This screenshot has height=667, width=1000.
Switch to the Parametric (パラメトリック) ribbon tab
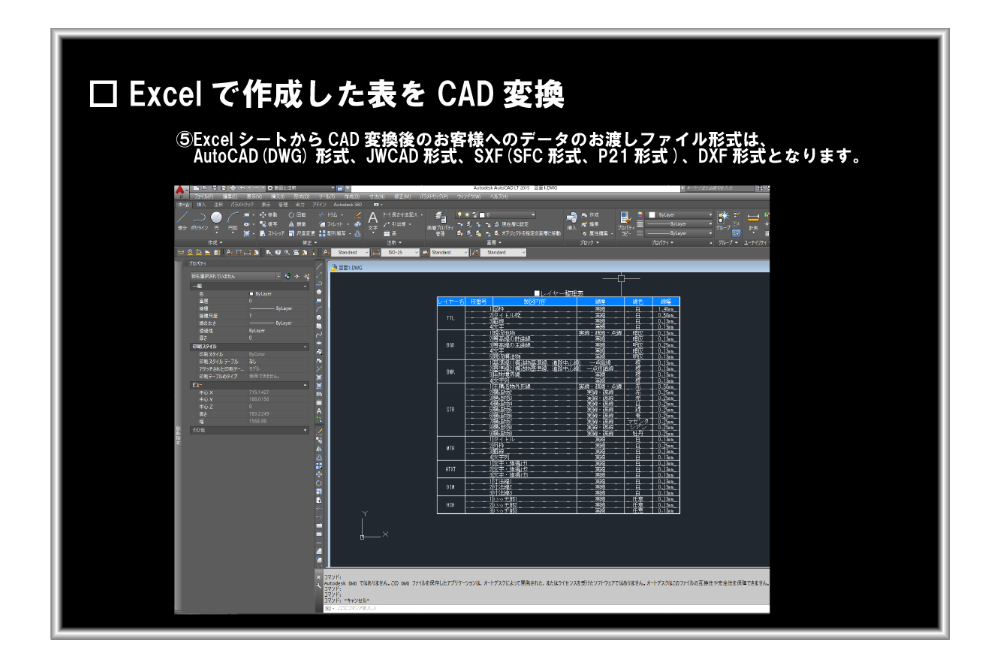coord(242,205)
